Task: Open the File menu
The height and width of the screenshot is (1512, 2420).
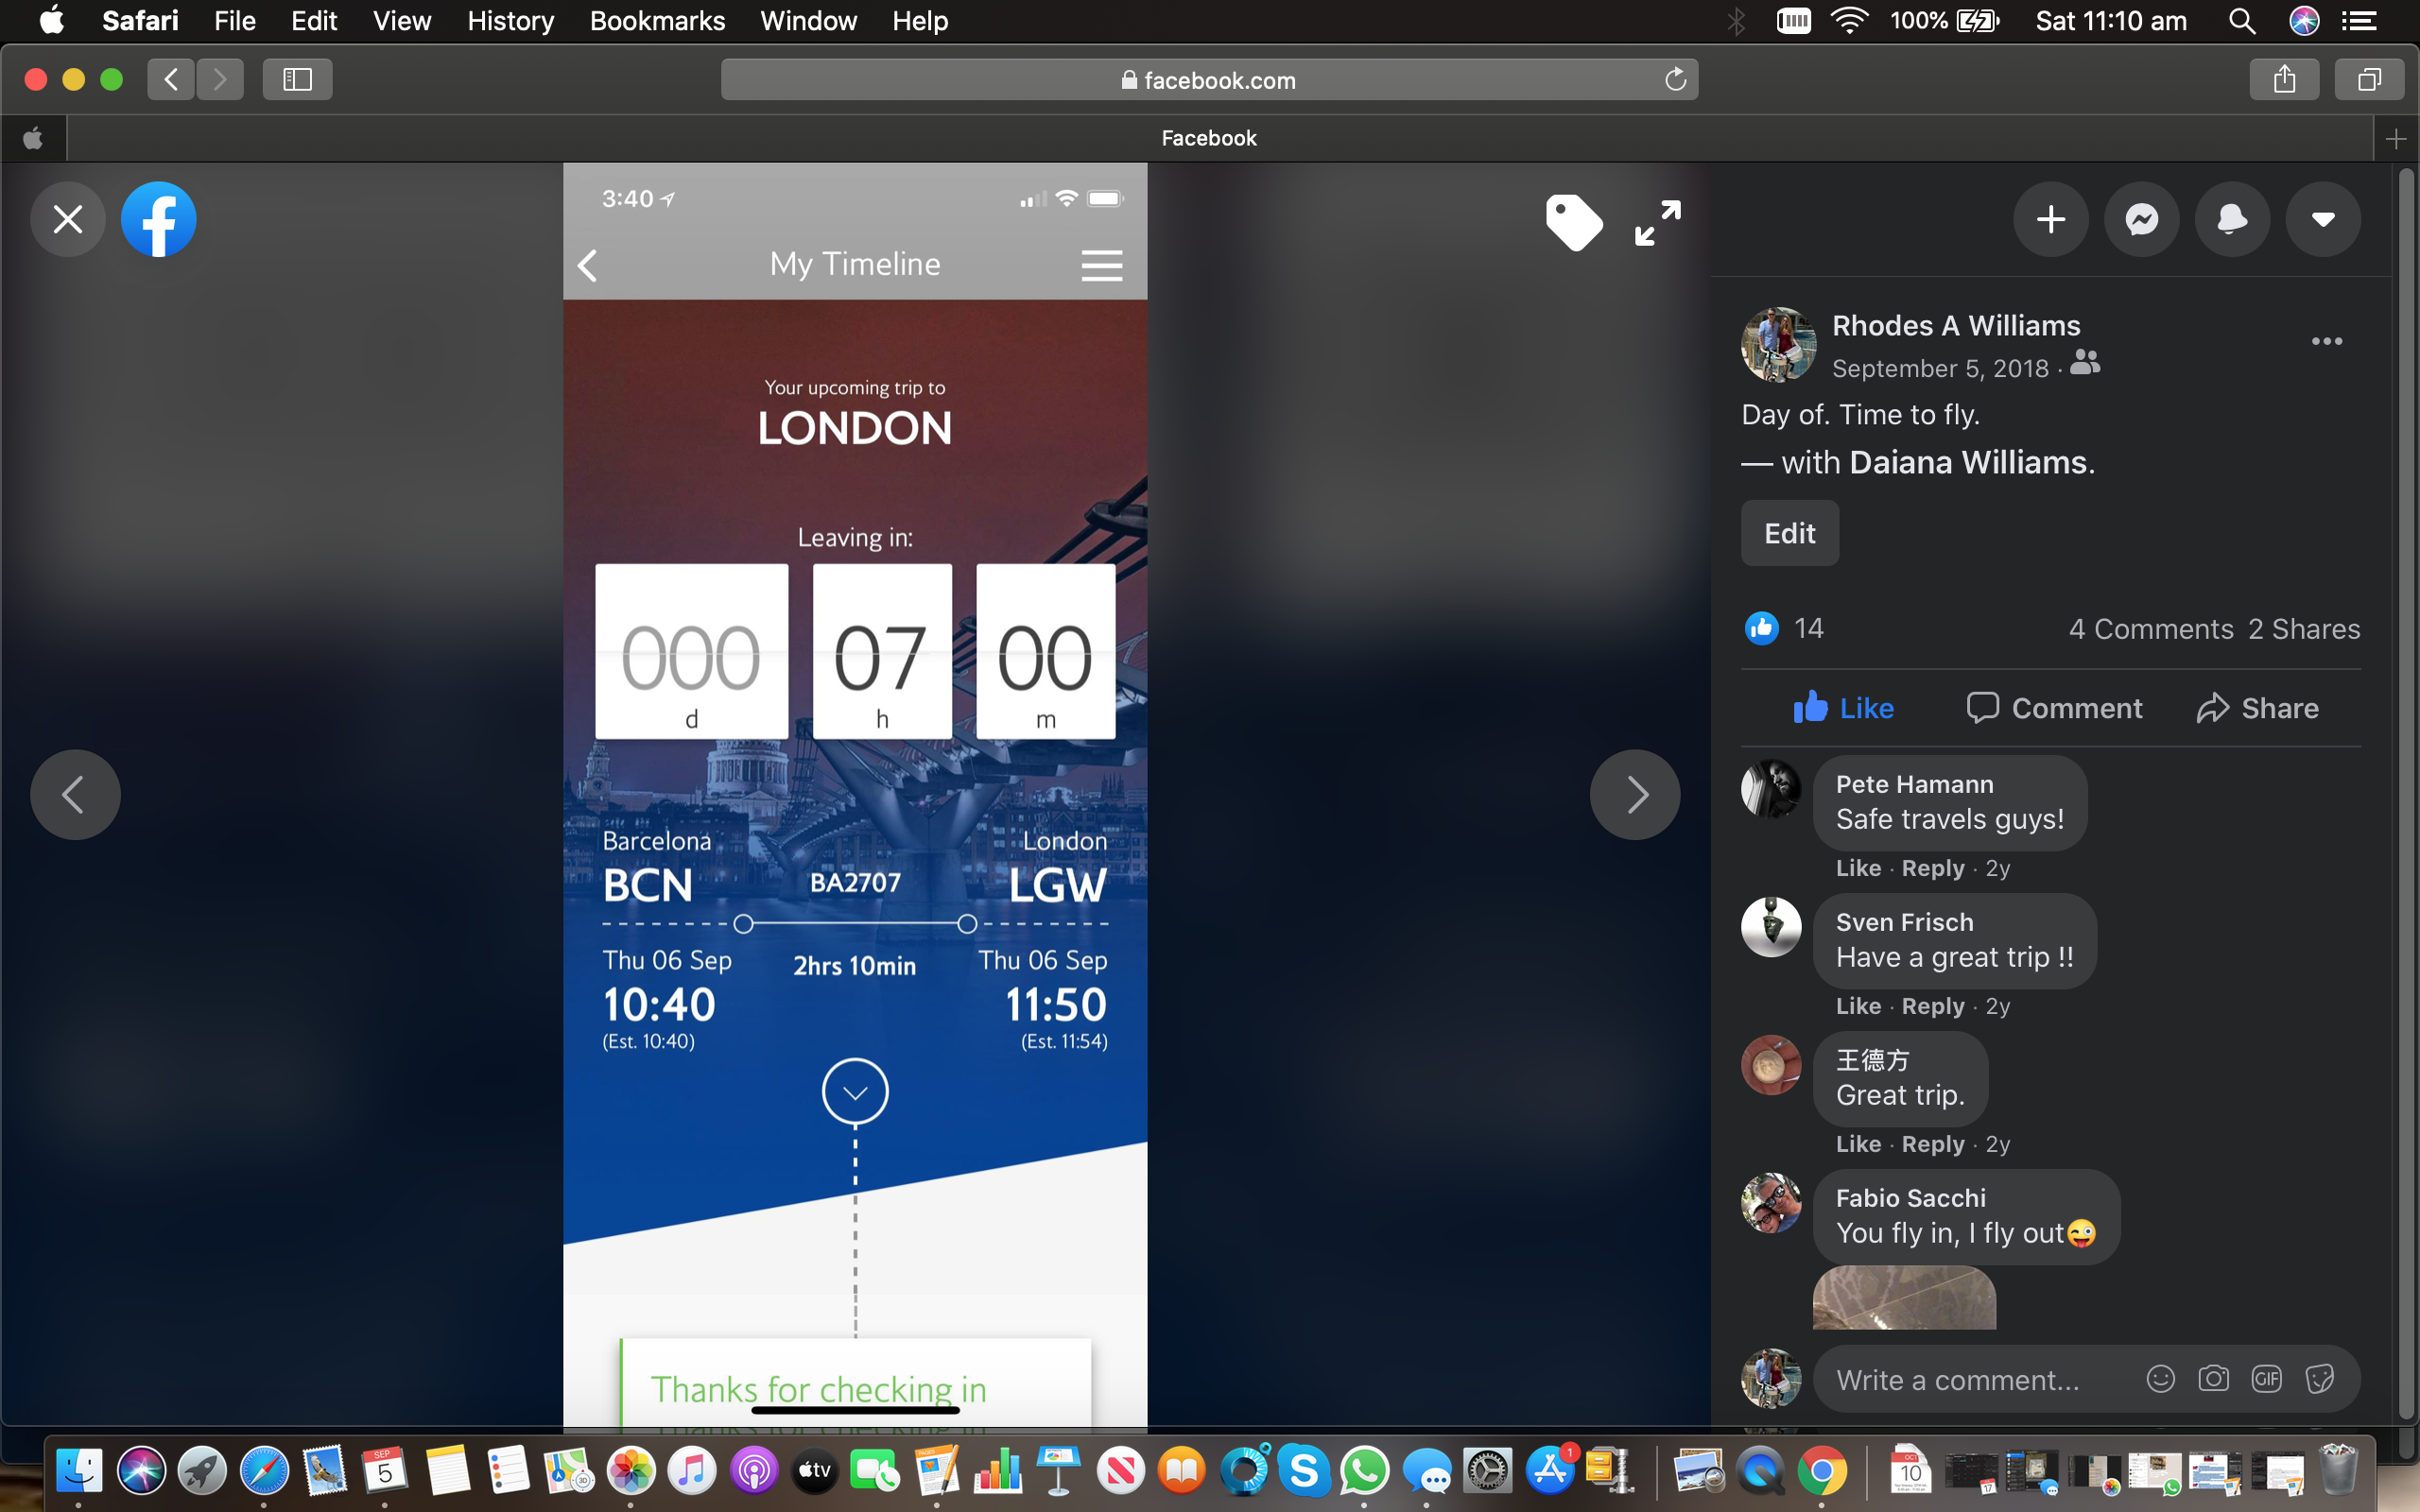Action: pos(235,21)
